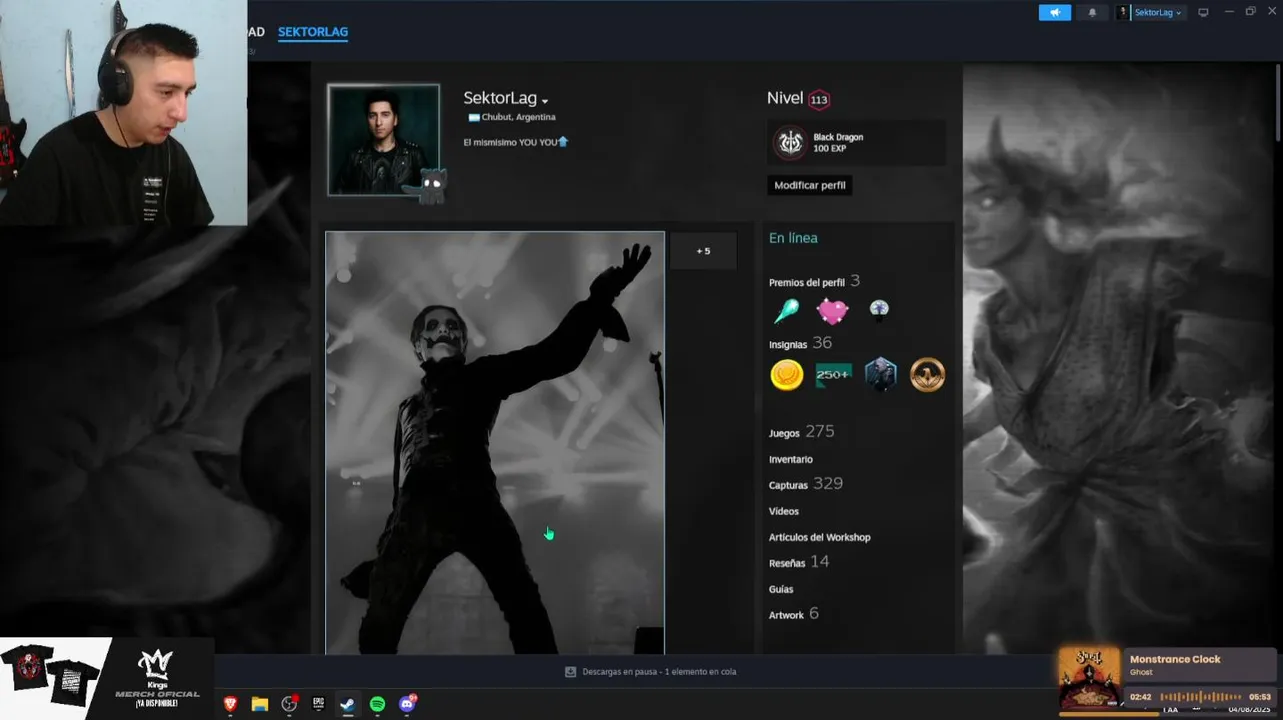Click the 250+ games badge
The height and width of the screenshot is (720, 1283).
point(833,375)
